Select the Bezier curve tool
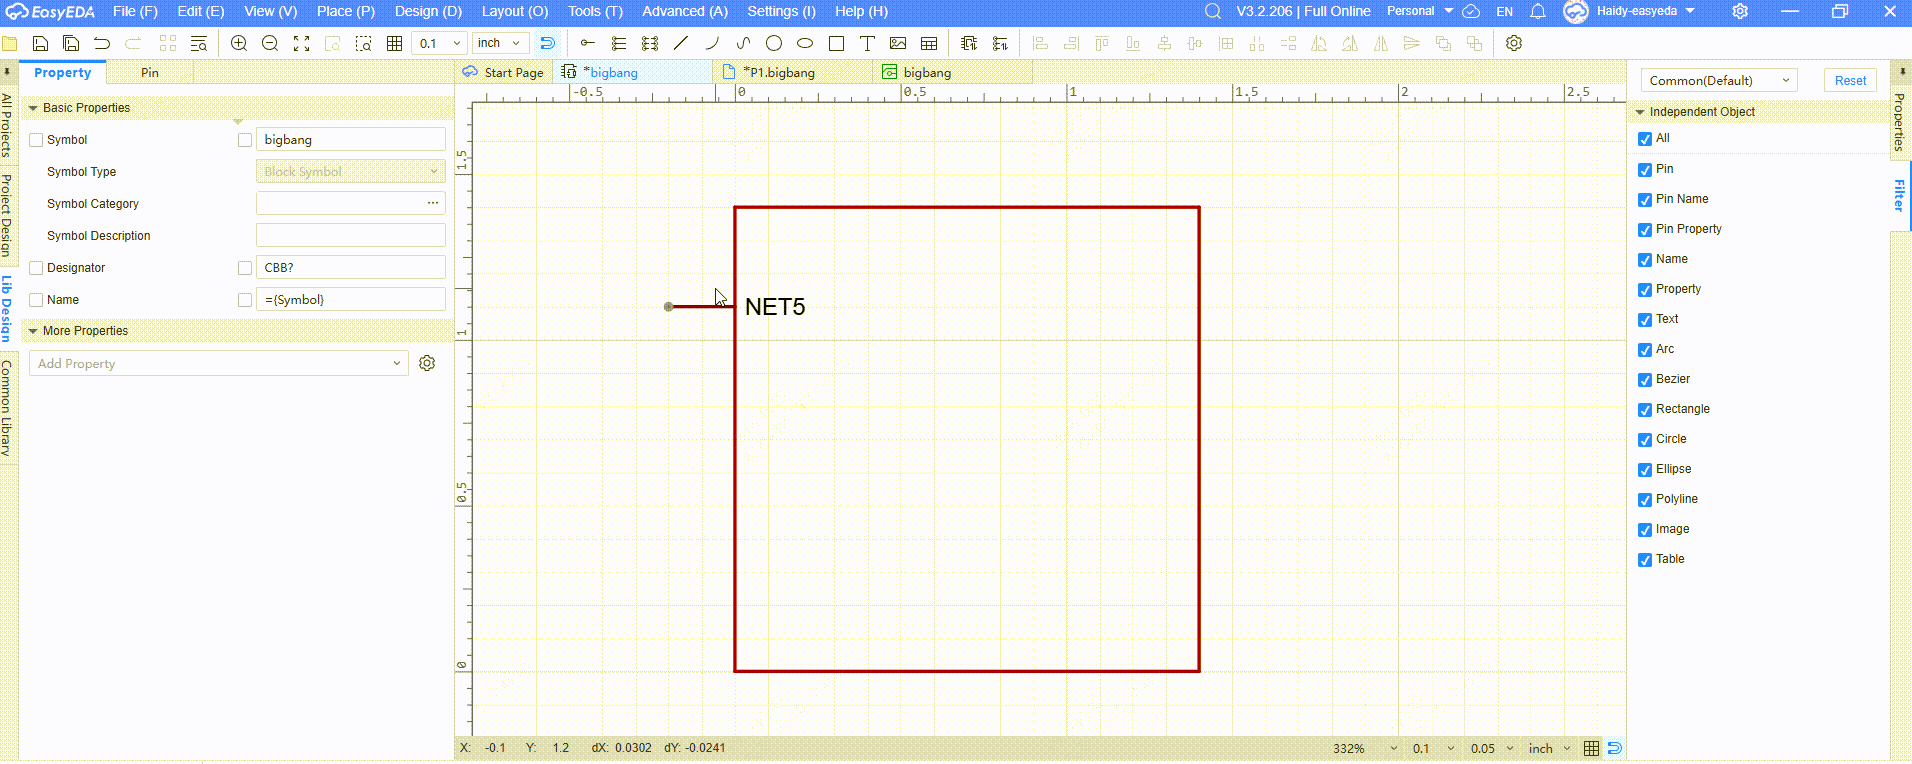Viewport: 1912px width, 764px height. click(x=743, y=43)
